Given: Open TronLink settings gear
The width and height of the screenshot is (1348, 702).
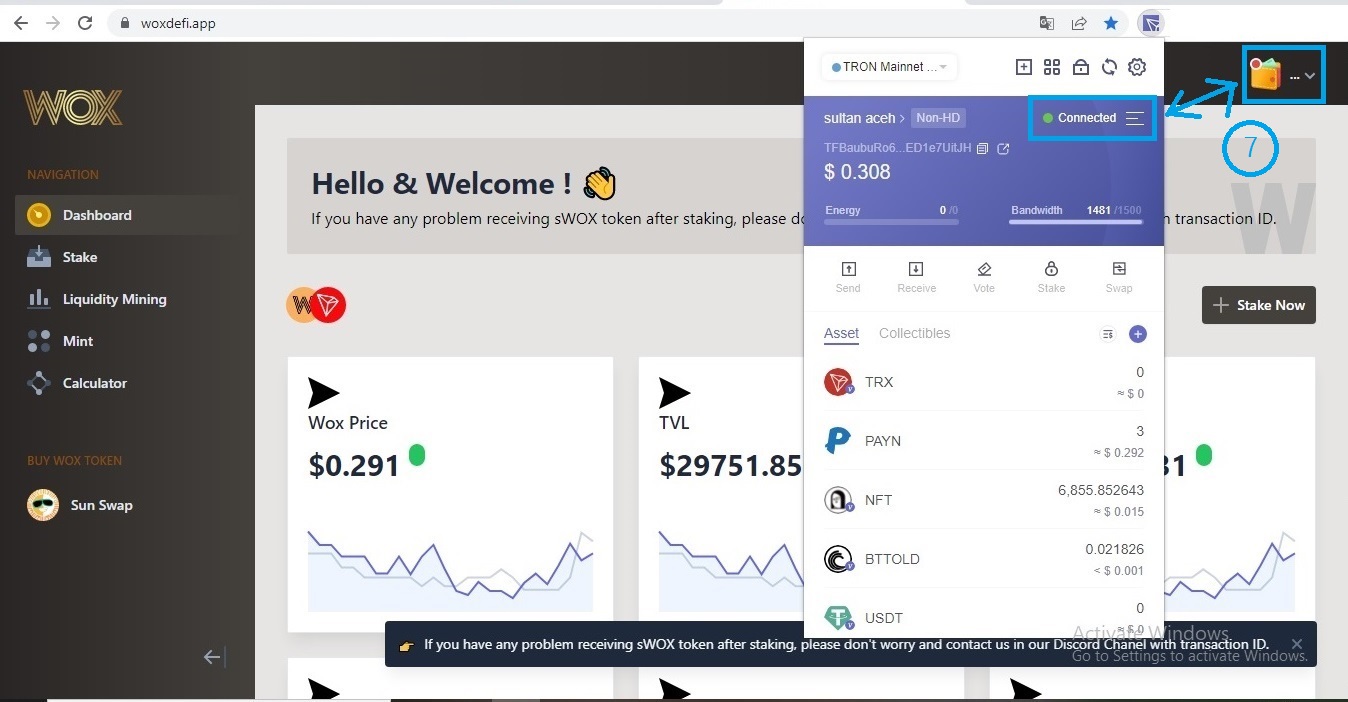Looking at the screenshot, I should pos(1137,67).
